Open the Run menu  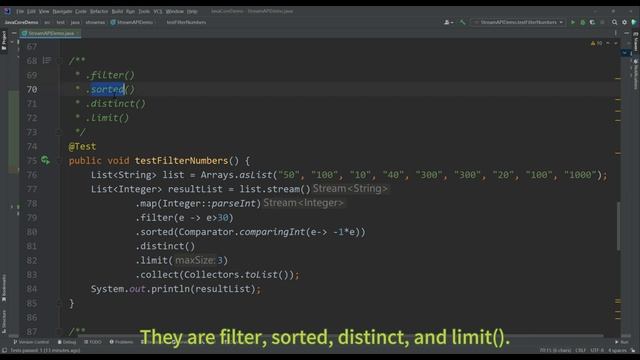(130, 11)
